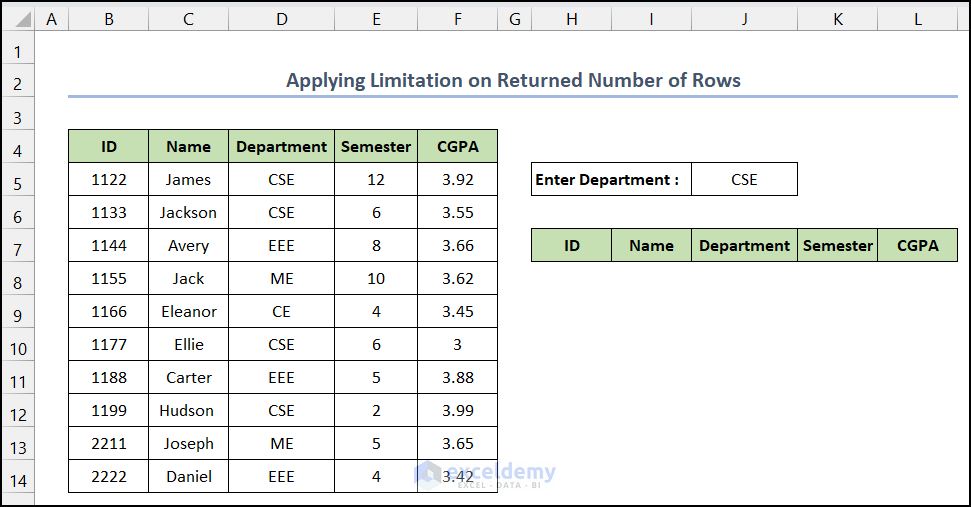Select the Name header in the right table
The image size is (971, 507).
[651, 246]
